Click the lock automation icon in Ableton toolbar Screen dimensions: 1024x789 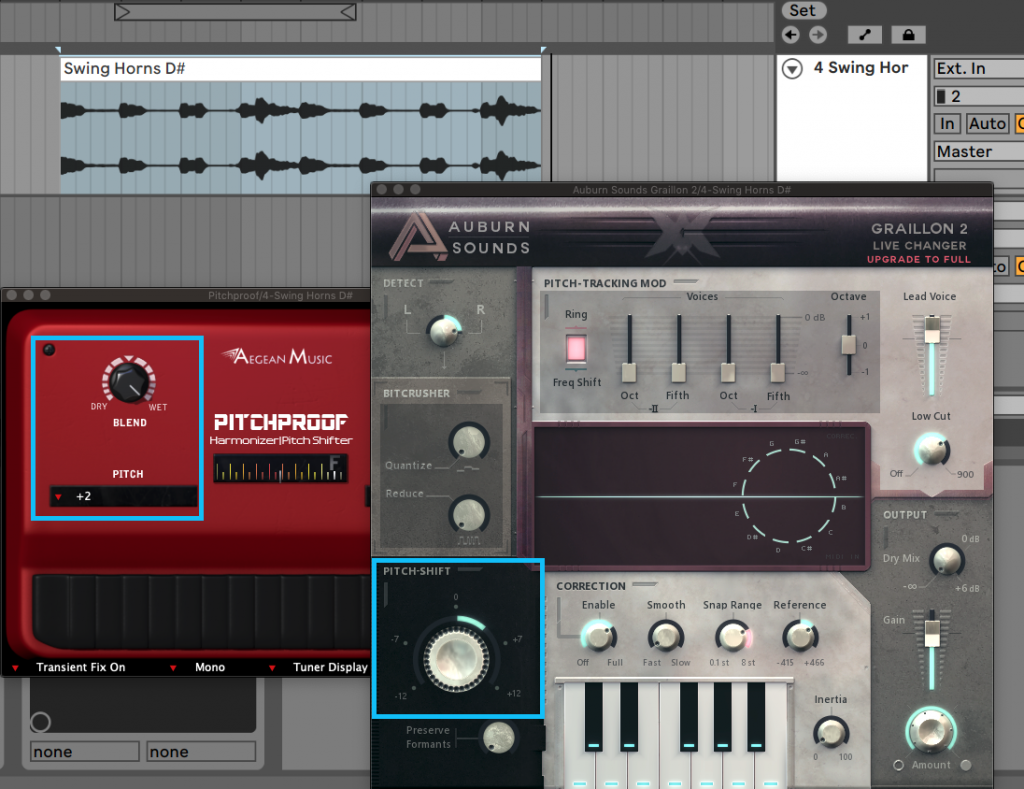pyautogui.click(x=907, y=34)
